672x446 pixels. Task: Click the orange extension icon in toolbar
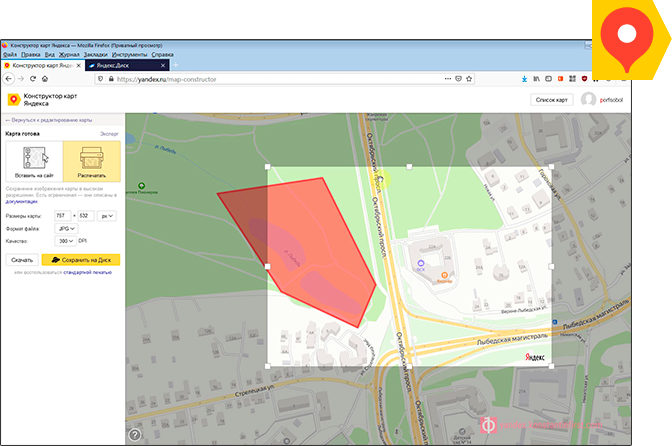tap(560, 79)
